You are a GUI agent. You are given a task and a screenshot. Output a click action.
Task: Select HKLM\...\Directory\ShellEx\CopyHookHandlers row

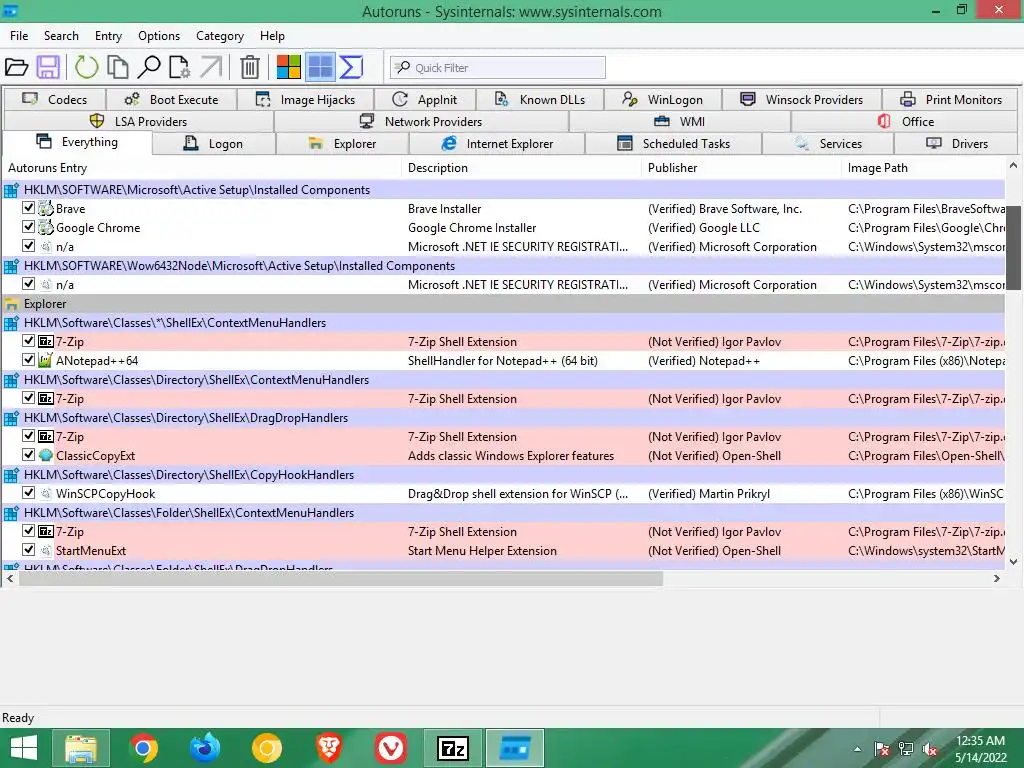click(503, 475)
